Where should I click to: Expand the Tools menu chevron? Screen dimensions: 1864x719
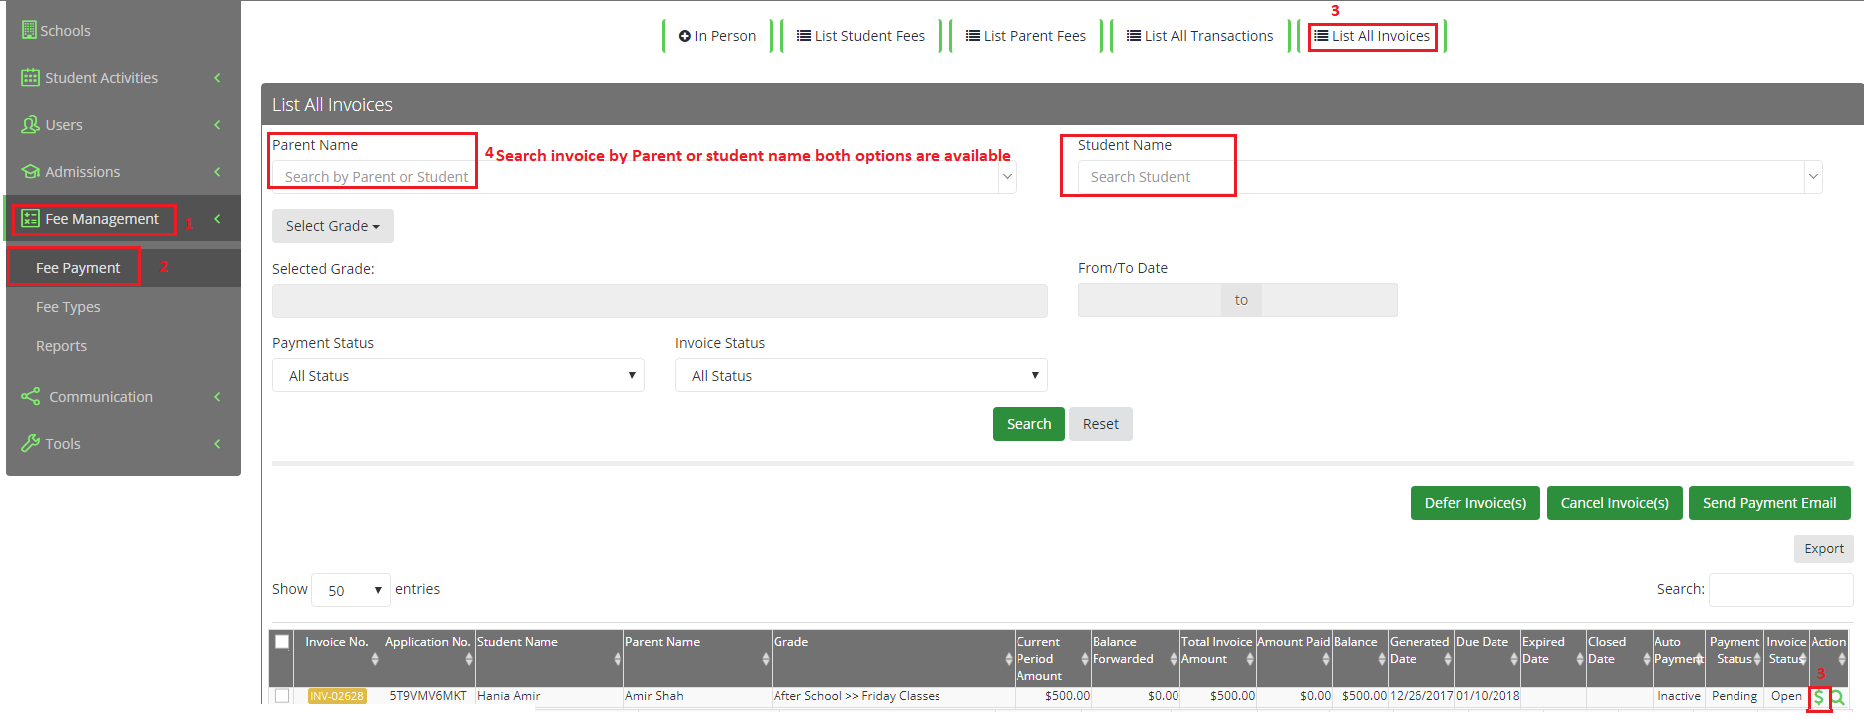point(217,444)
